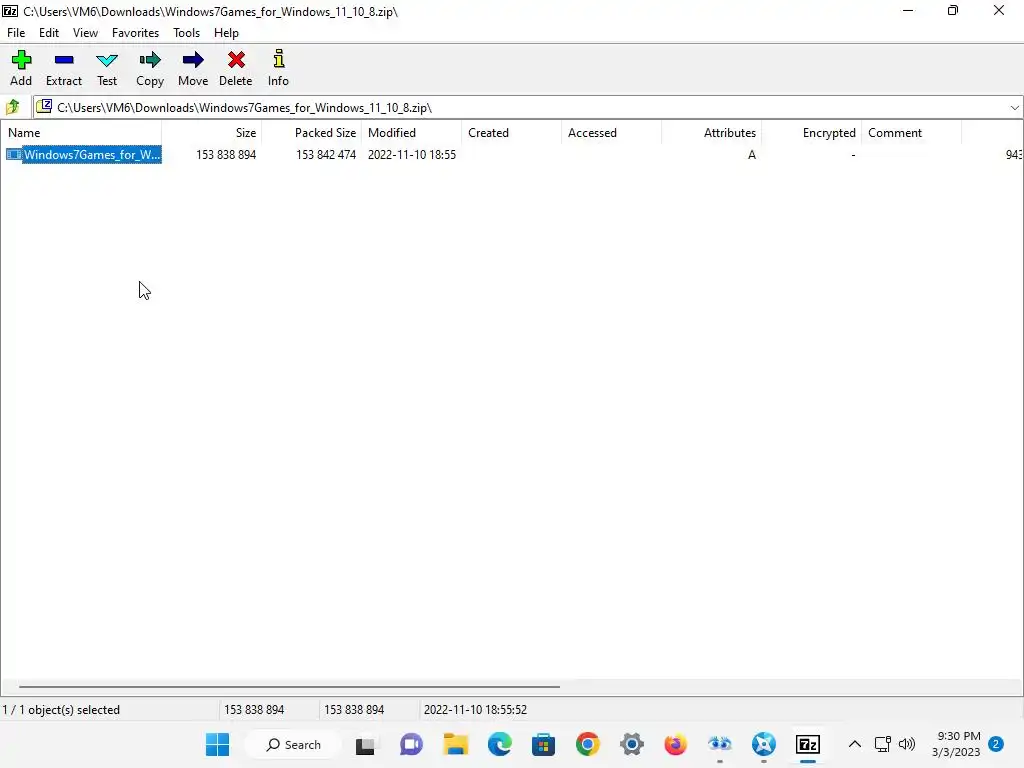1024x768 pixels.
Task: Click the 7z icon in title bar
Action: pos(10,11)
